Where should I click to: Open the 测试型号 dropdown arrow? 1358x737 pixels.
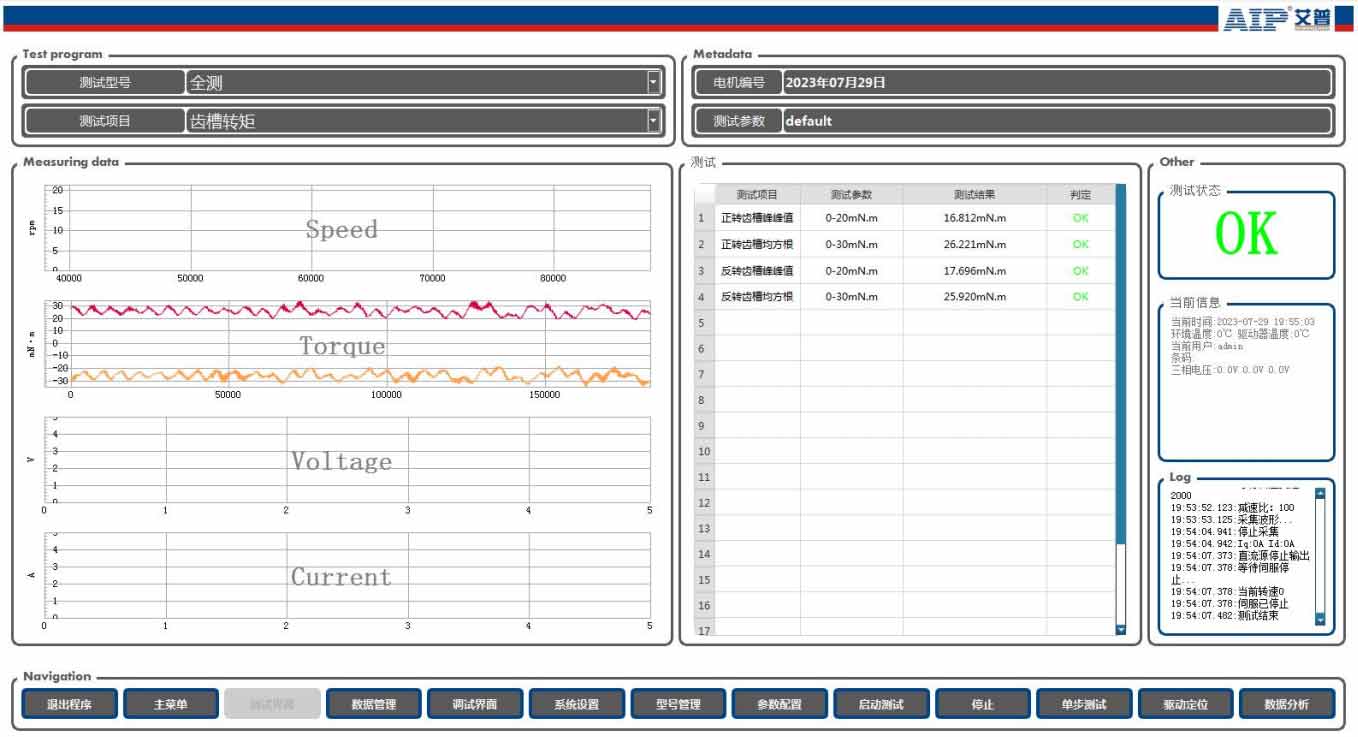tap(654, 83)
